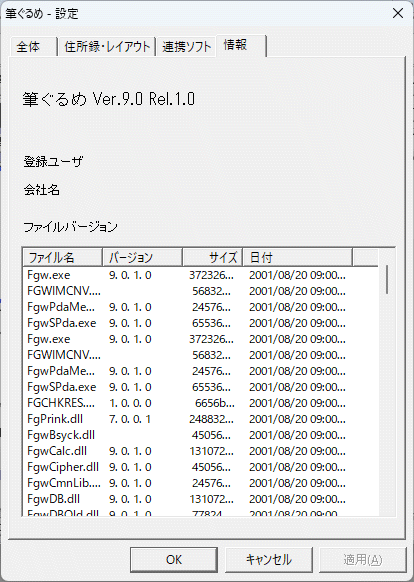Close the 筆ぐるめ 設定 dialog window
414x582 pixels.
tap(398, 13)
